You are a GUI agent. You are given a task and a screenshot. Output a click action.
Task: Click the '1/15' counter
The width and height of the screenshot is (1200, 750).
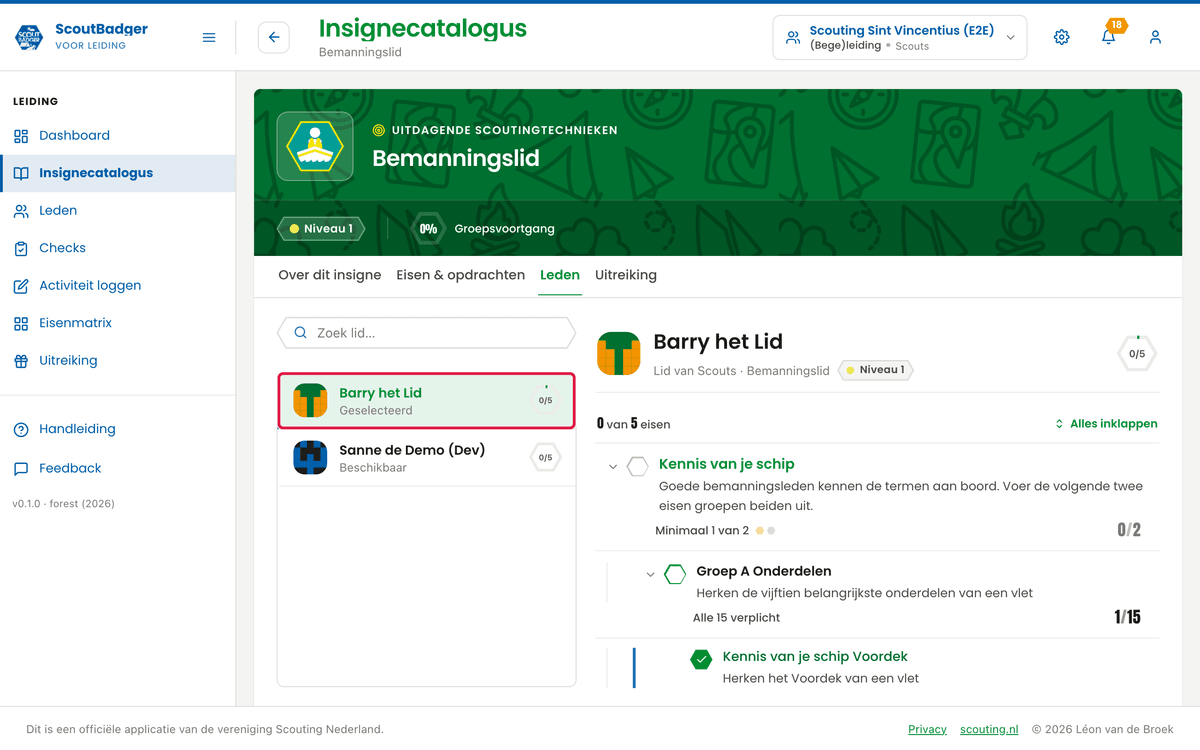[x=1127, y=617]
